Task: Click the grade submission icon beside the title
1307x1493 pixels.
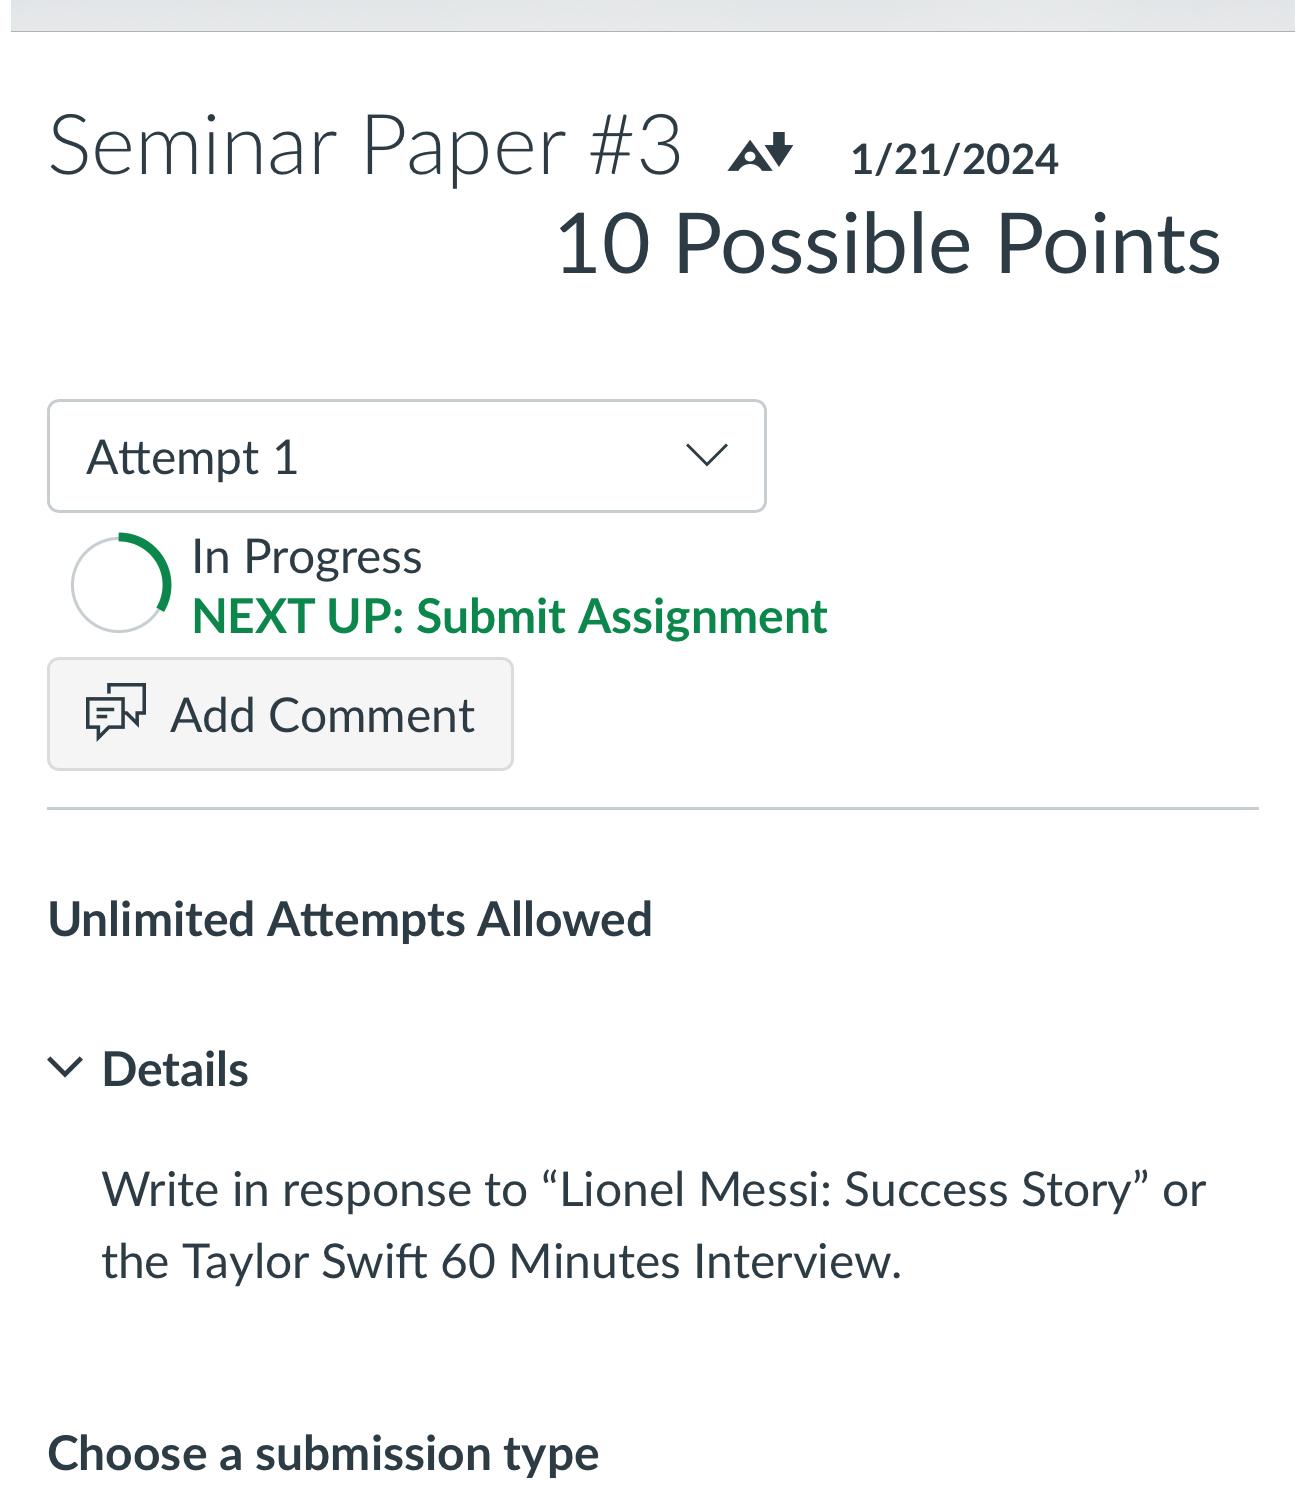Action: [x=764, y=152]
